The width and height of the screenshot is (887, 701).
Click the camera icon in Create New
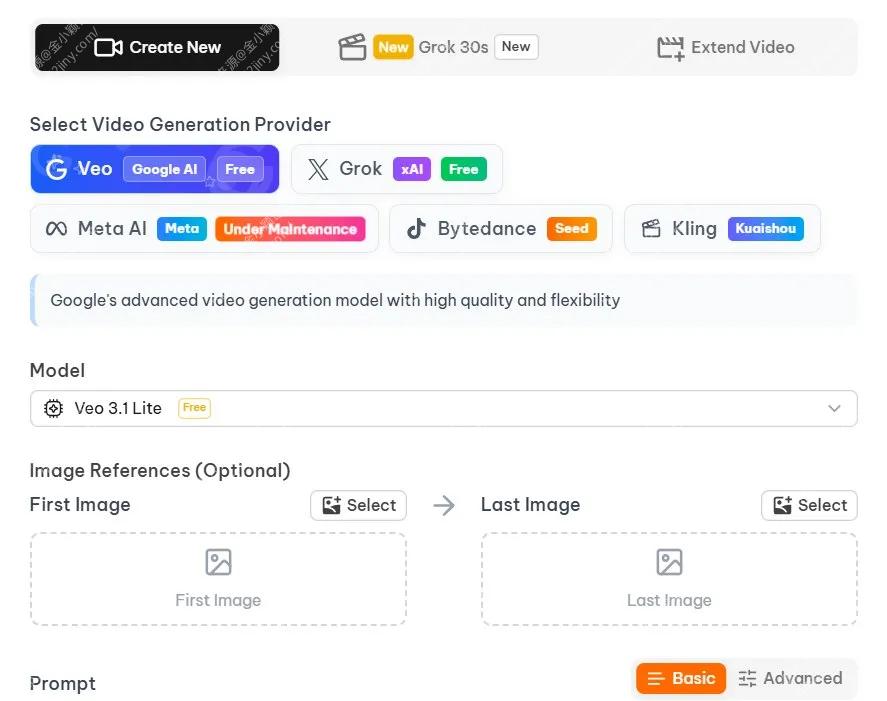coord(108,48)
